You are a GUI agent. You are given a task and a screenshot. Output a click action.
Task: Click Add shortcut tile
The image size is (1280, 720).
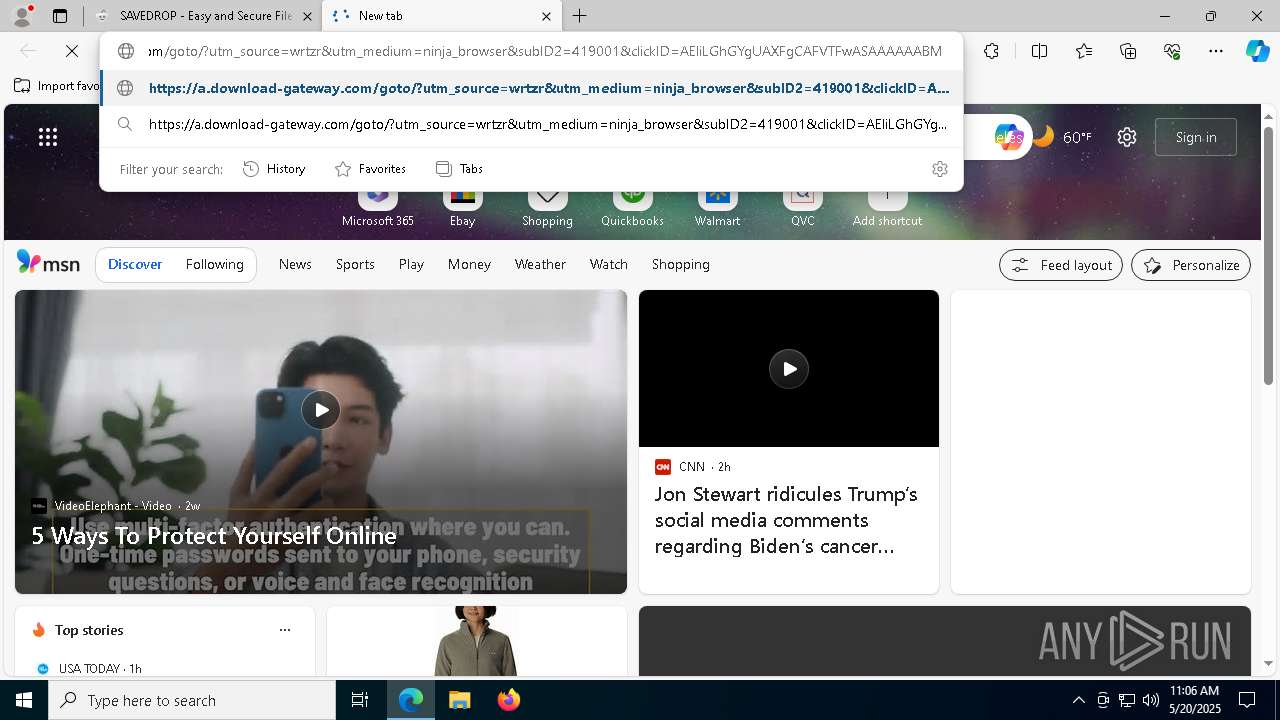pos(887,206)
